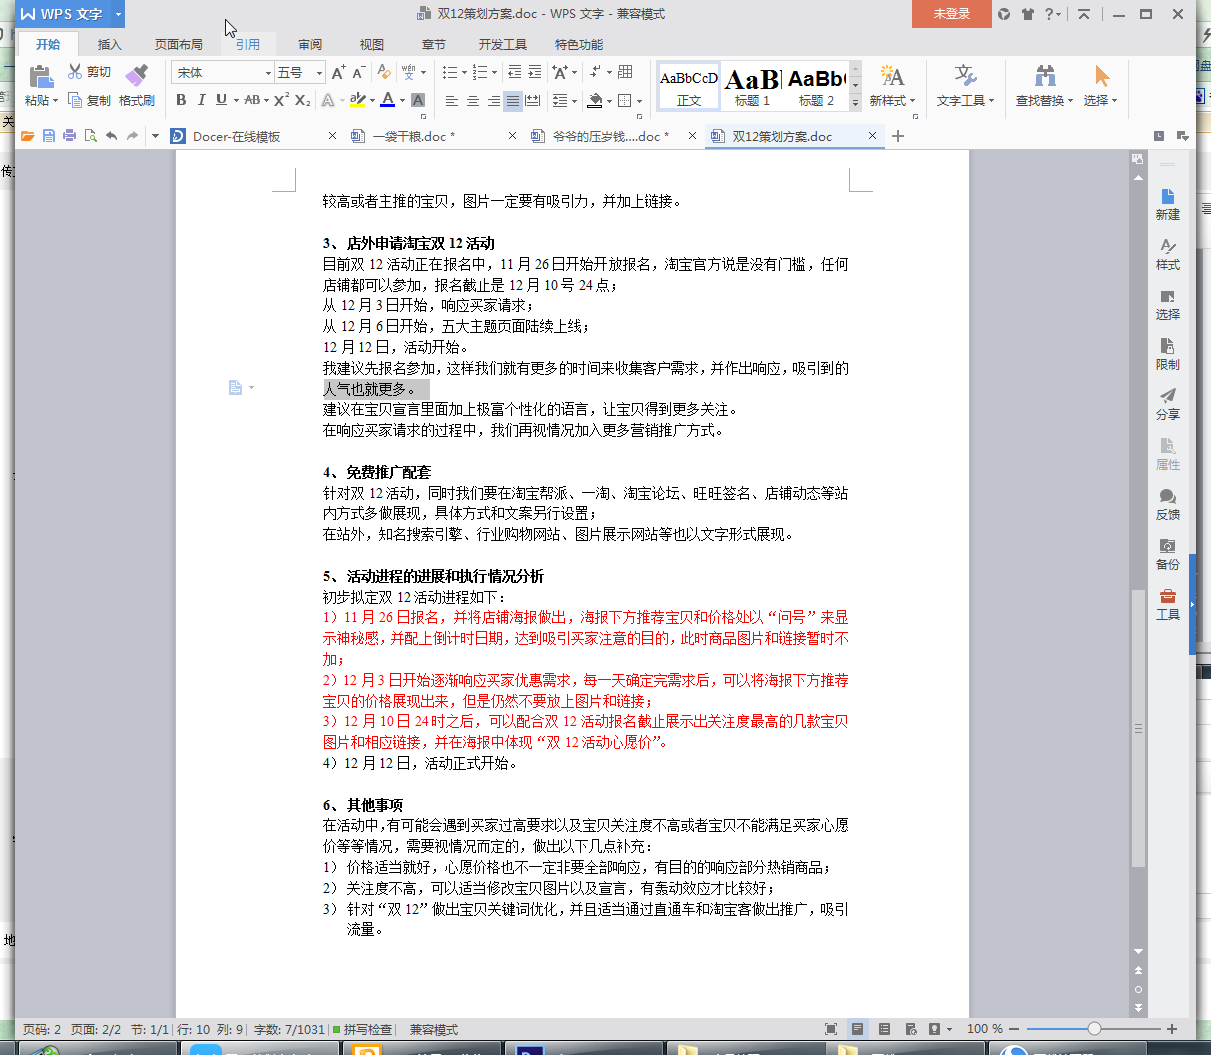This screenshot has height=1055, width=1211.
Task: Align text to the left
Action: 451,100
